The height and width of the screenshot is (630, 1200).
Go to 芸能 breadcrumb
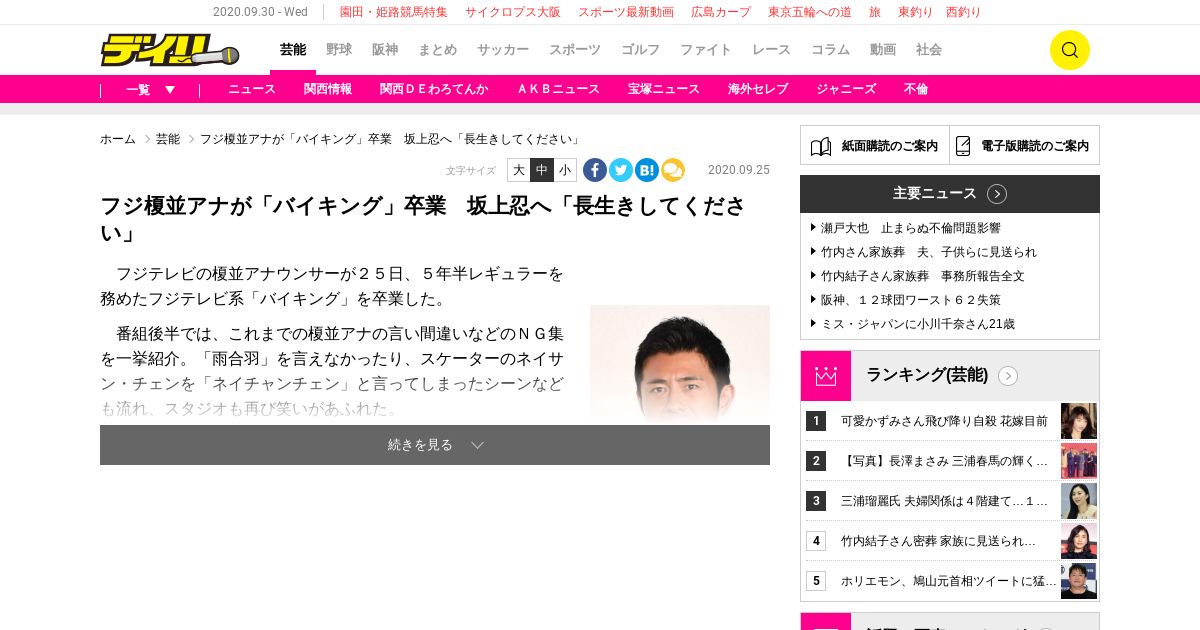168,139
